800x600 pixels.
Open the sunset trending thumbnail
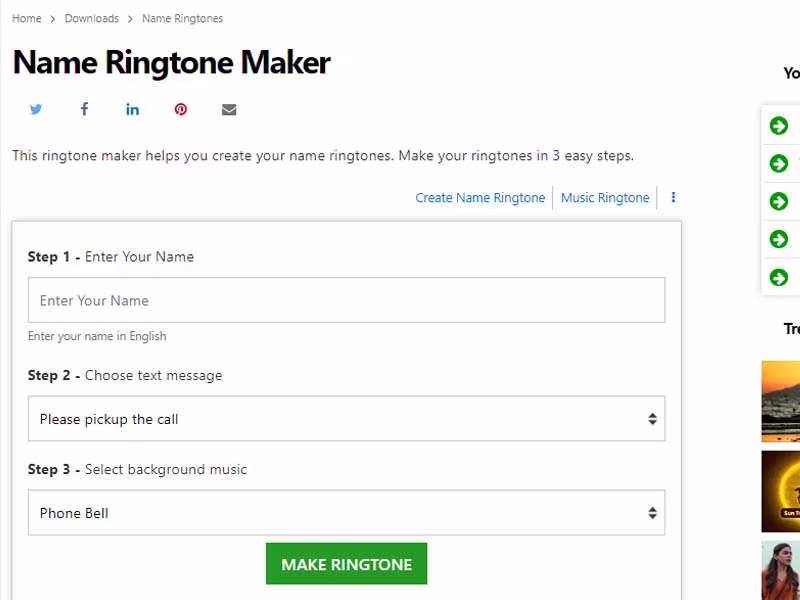coord(781,401)
